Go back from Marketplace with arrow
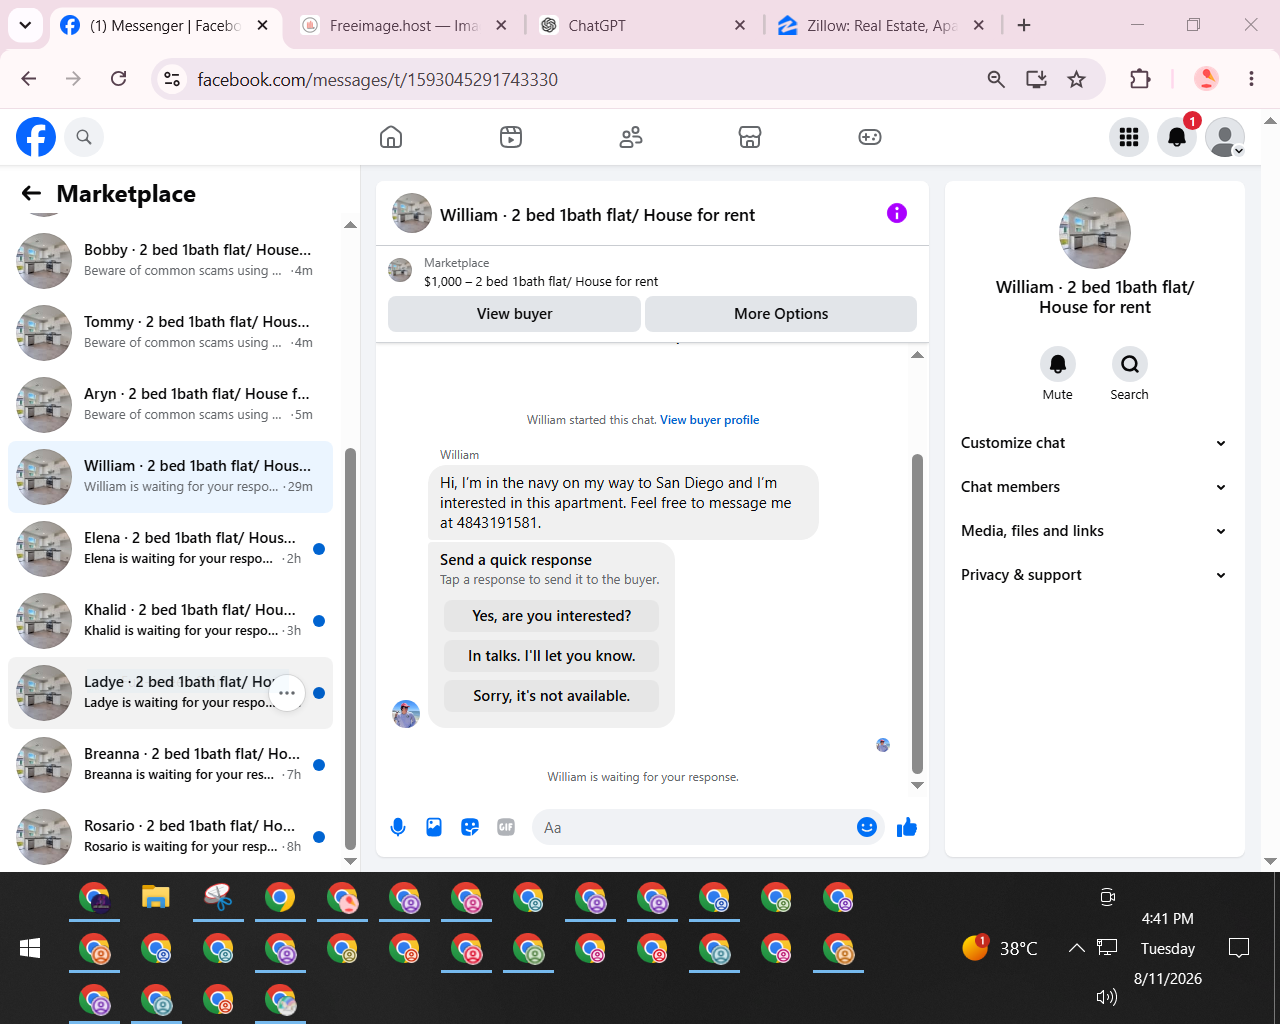This screenshot has width=1280, height=1024. (32, 194)
